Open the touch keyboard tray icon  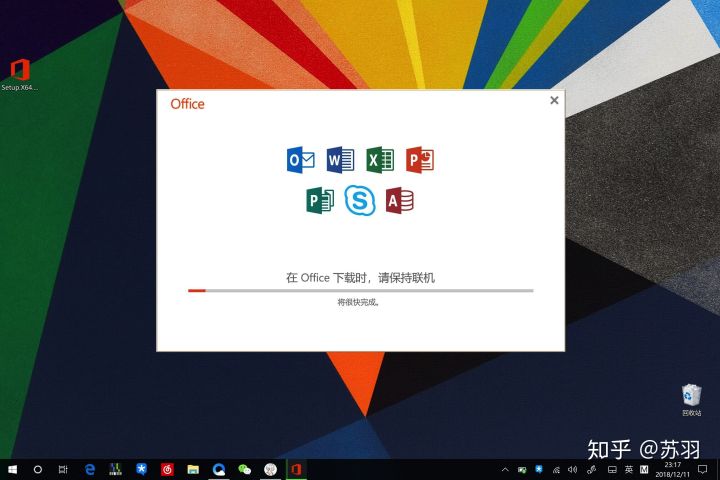coord(612,469)
